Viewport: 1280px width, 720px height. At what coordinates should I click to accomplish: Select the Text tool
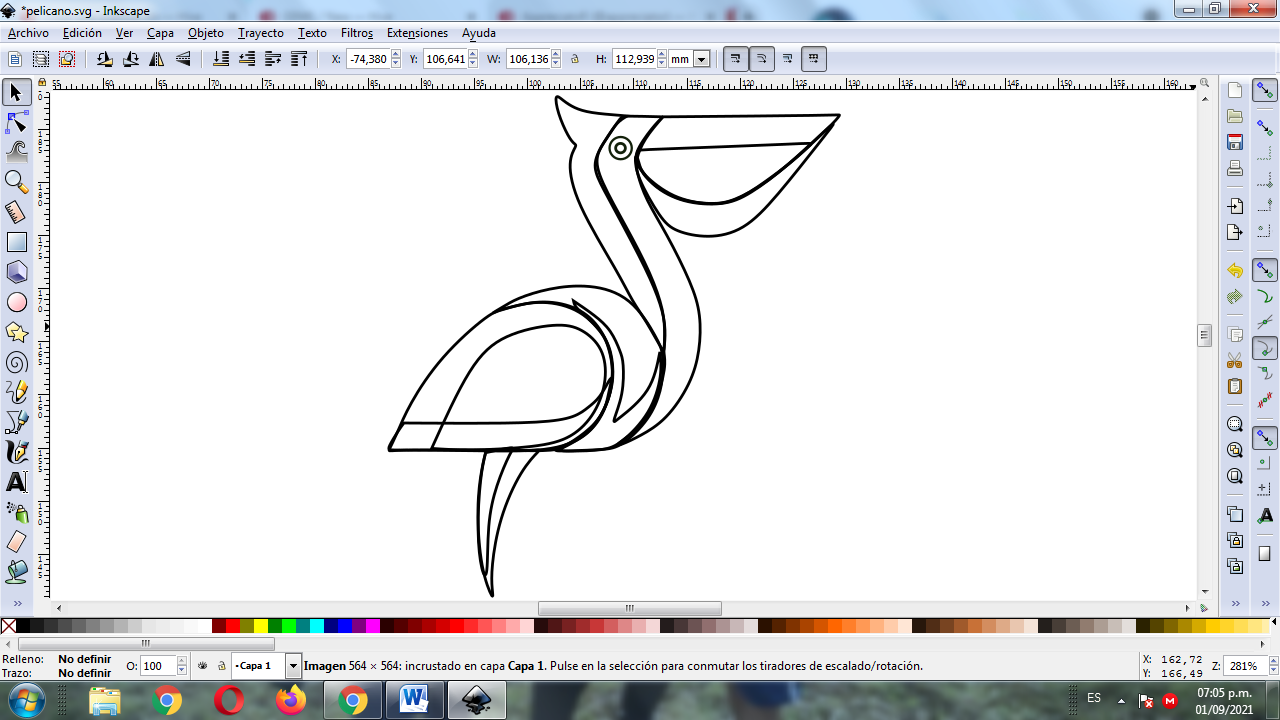point(16,482)
